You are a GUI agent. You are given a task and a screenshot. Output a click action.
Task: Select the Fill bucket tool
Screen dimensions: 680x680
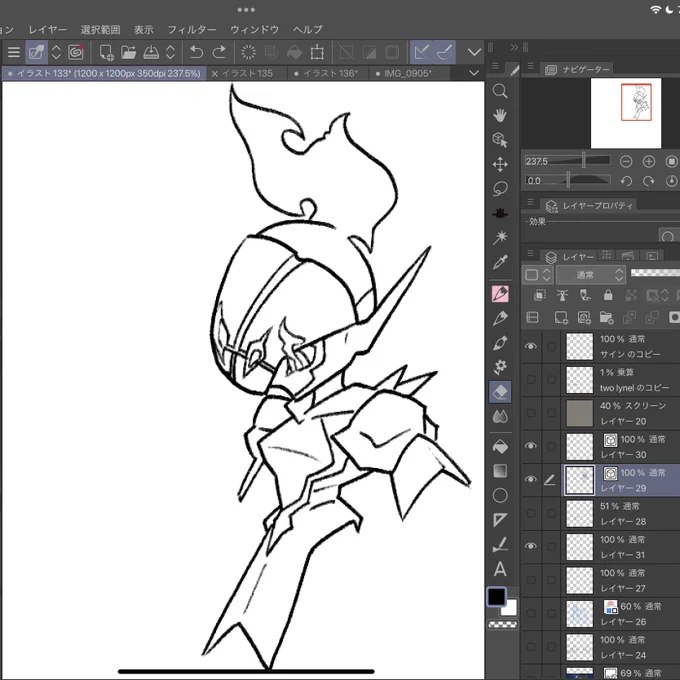tap(500, 447)
